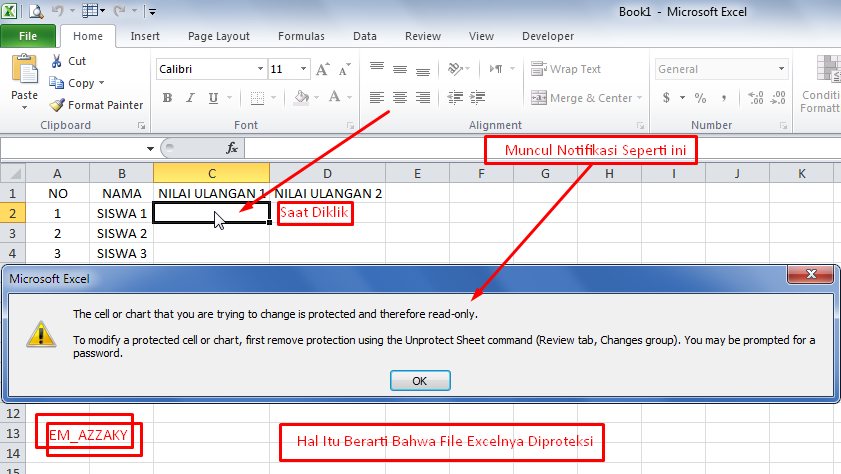
Task: Set Top Align for cell text
Action: click(377, 68)
